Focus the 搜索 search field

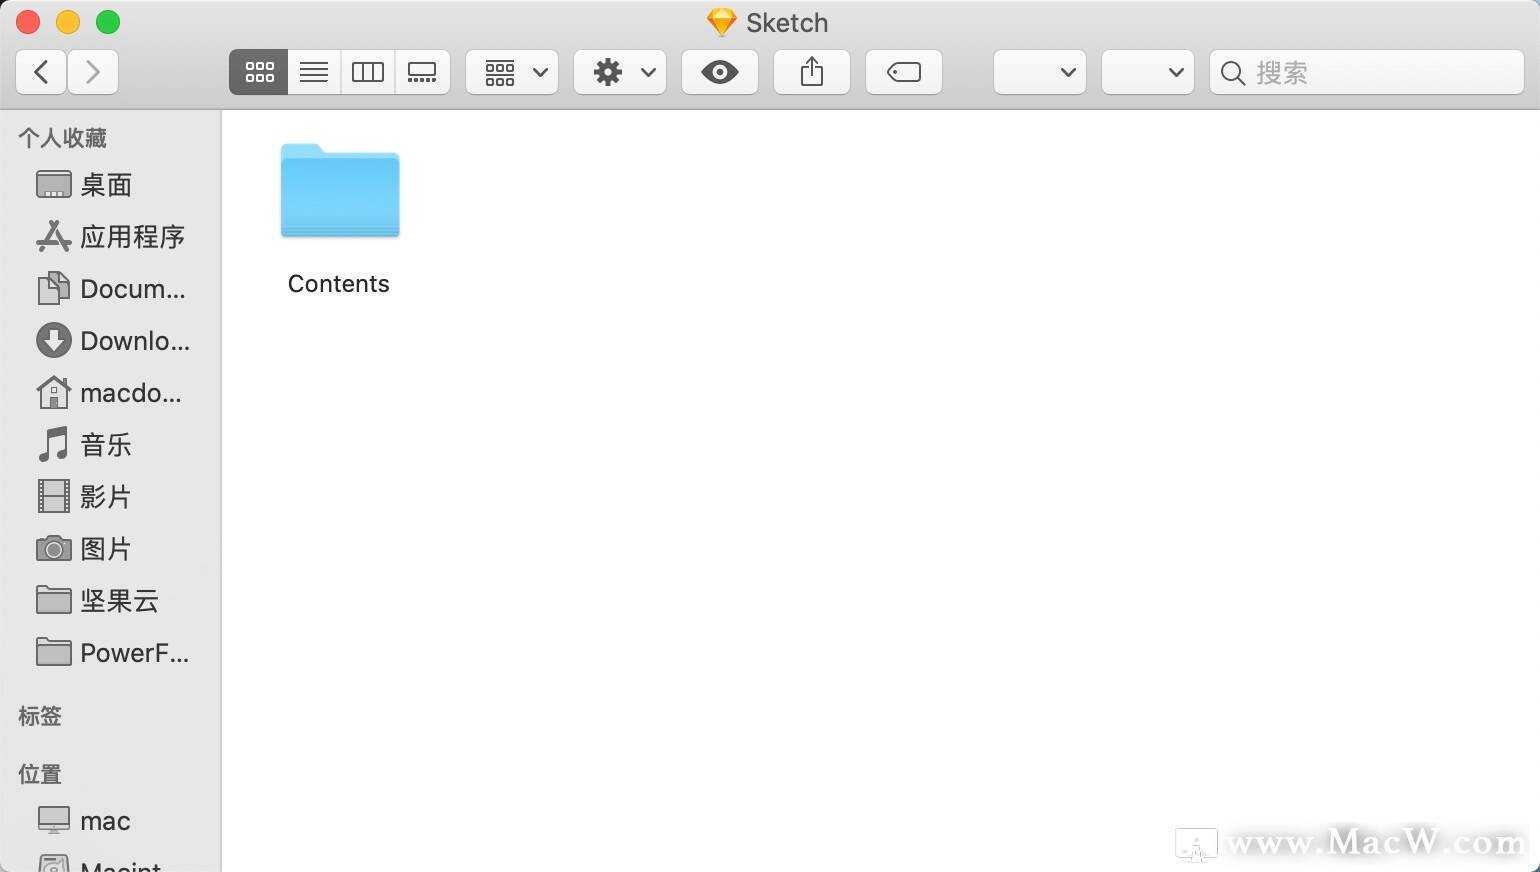coord(1367,72)
